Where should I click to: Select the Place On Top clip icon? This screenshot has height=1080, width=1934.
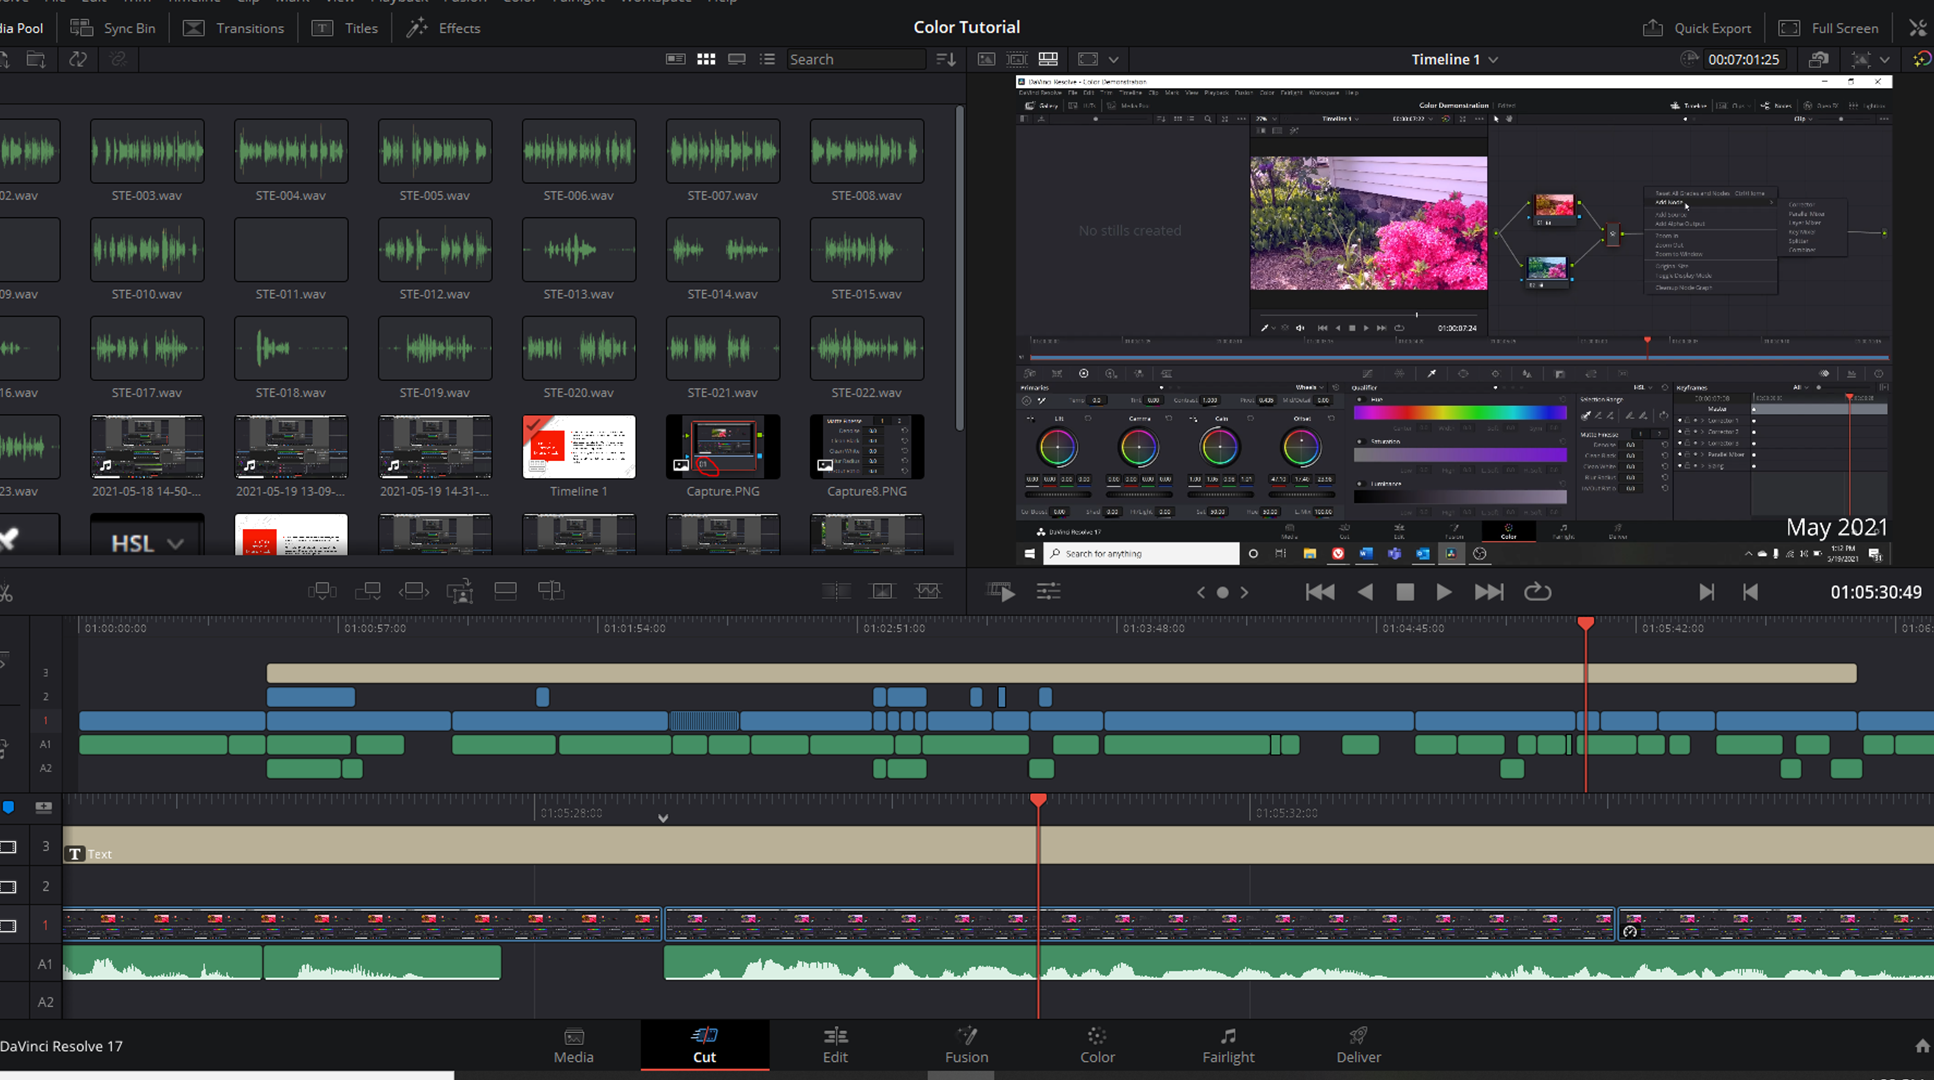pos(505,590)
